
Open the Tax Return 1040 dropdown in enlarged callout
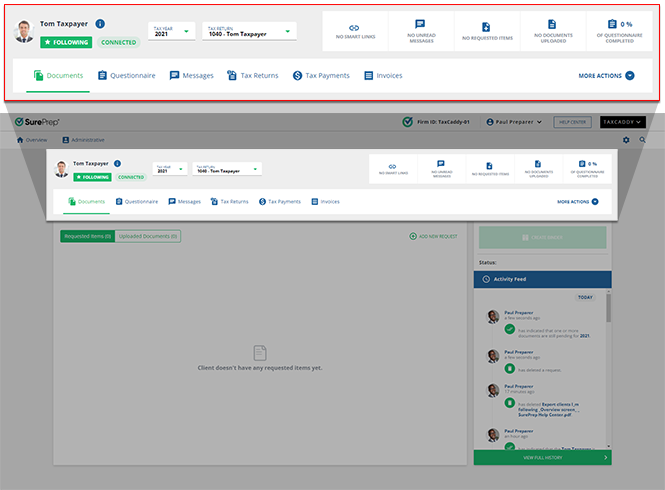coord(249,31)
